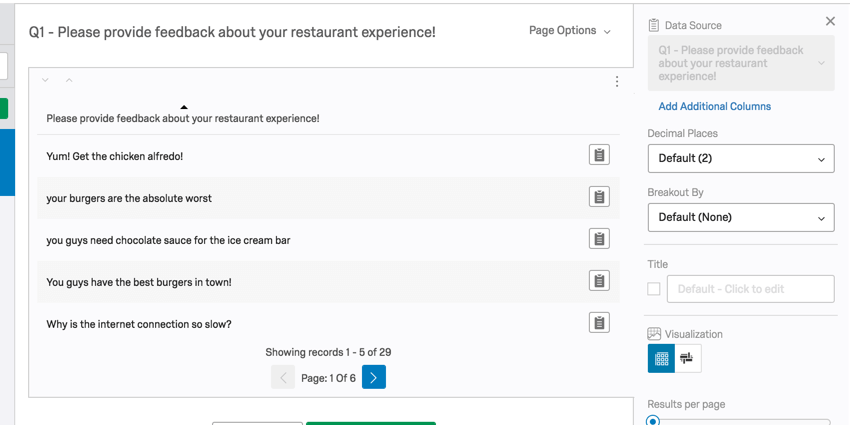
Task: Click the clipboard icon for the 'burgers are the absolute worst' response
Action: 599,197
